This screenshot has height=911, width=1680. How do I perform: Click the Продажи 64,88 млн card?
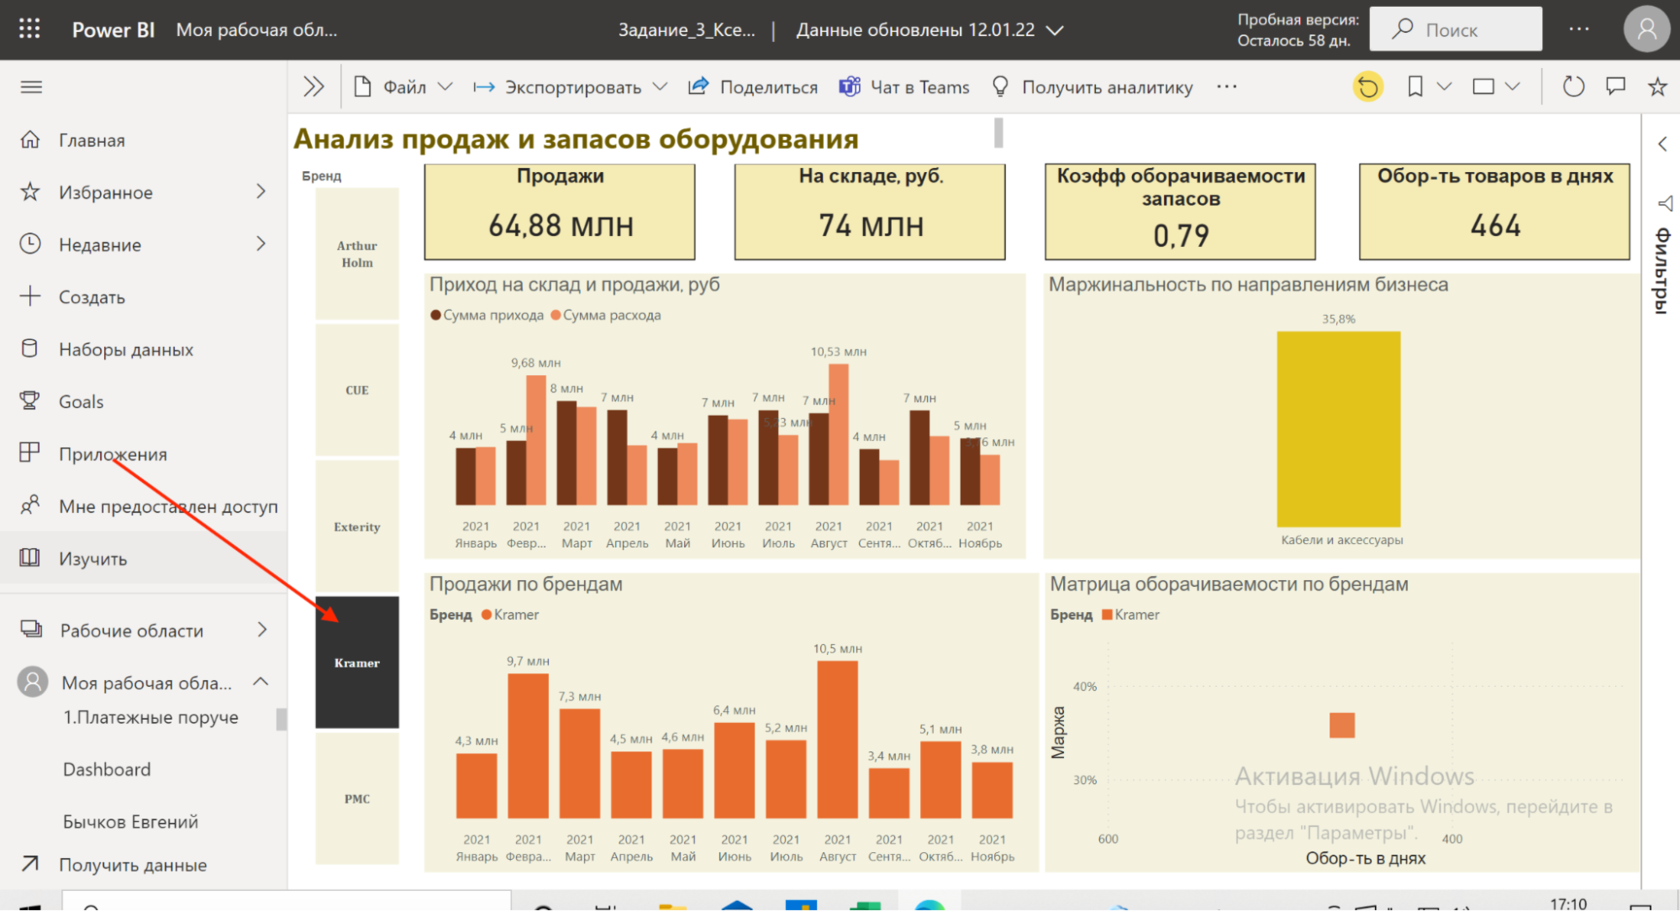(x=560, y=212)
